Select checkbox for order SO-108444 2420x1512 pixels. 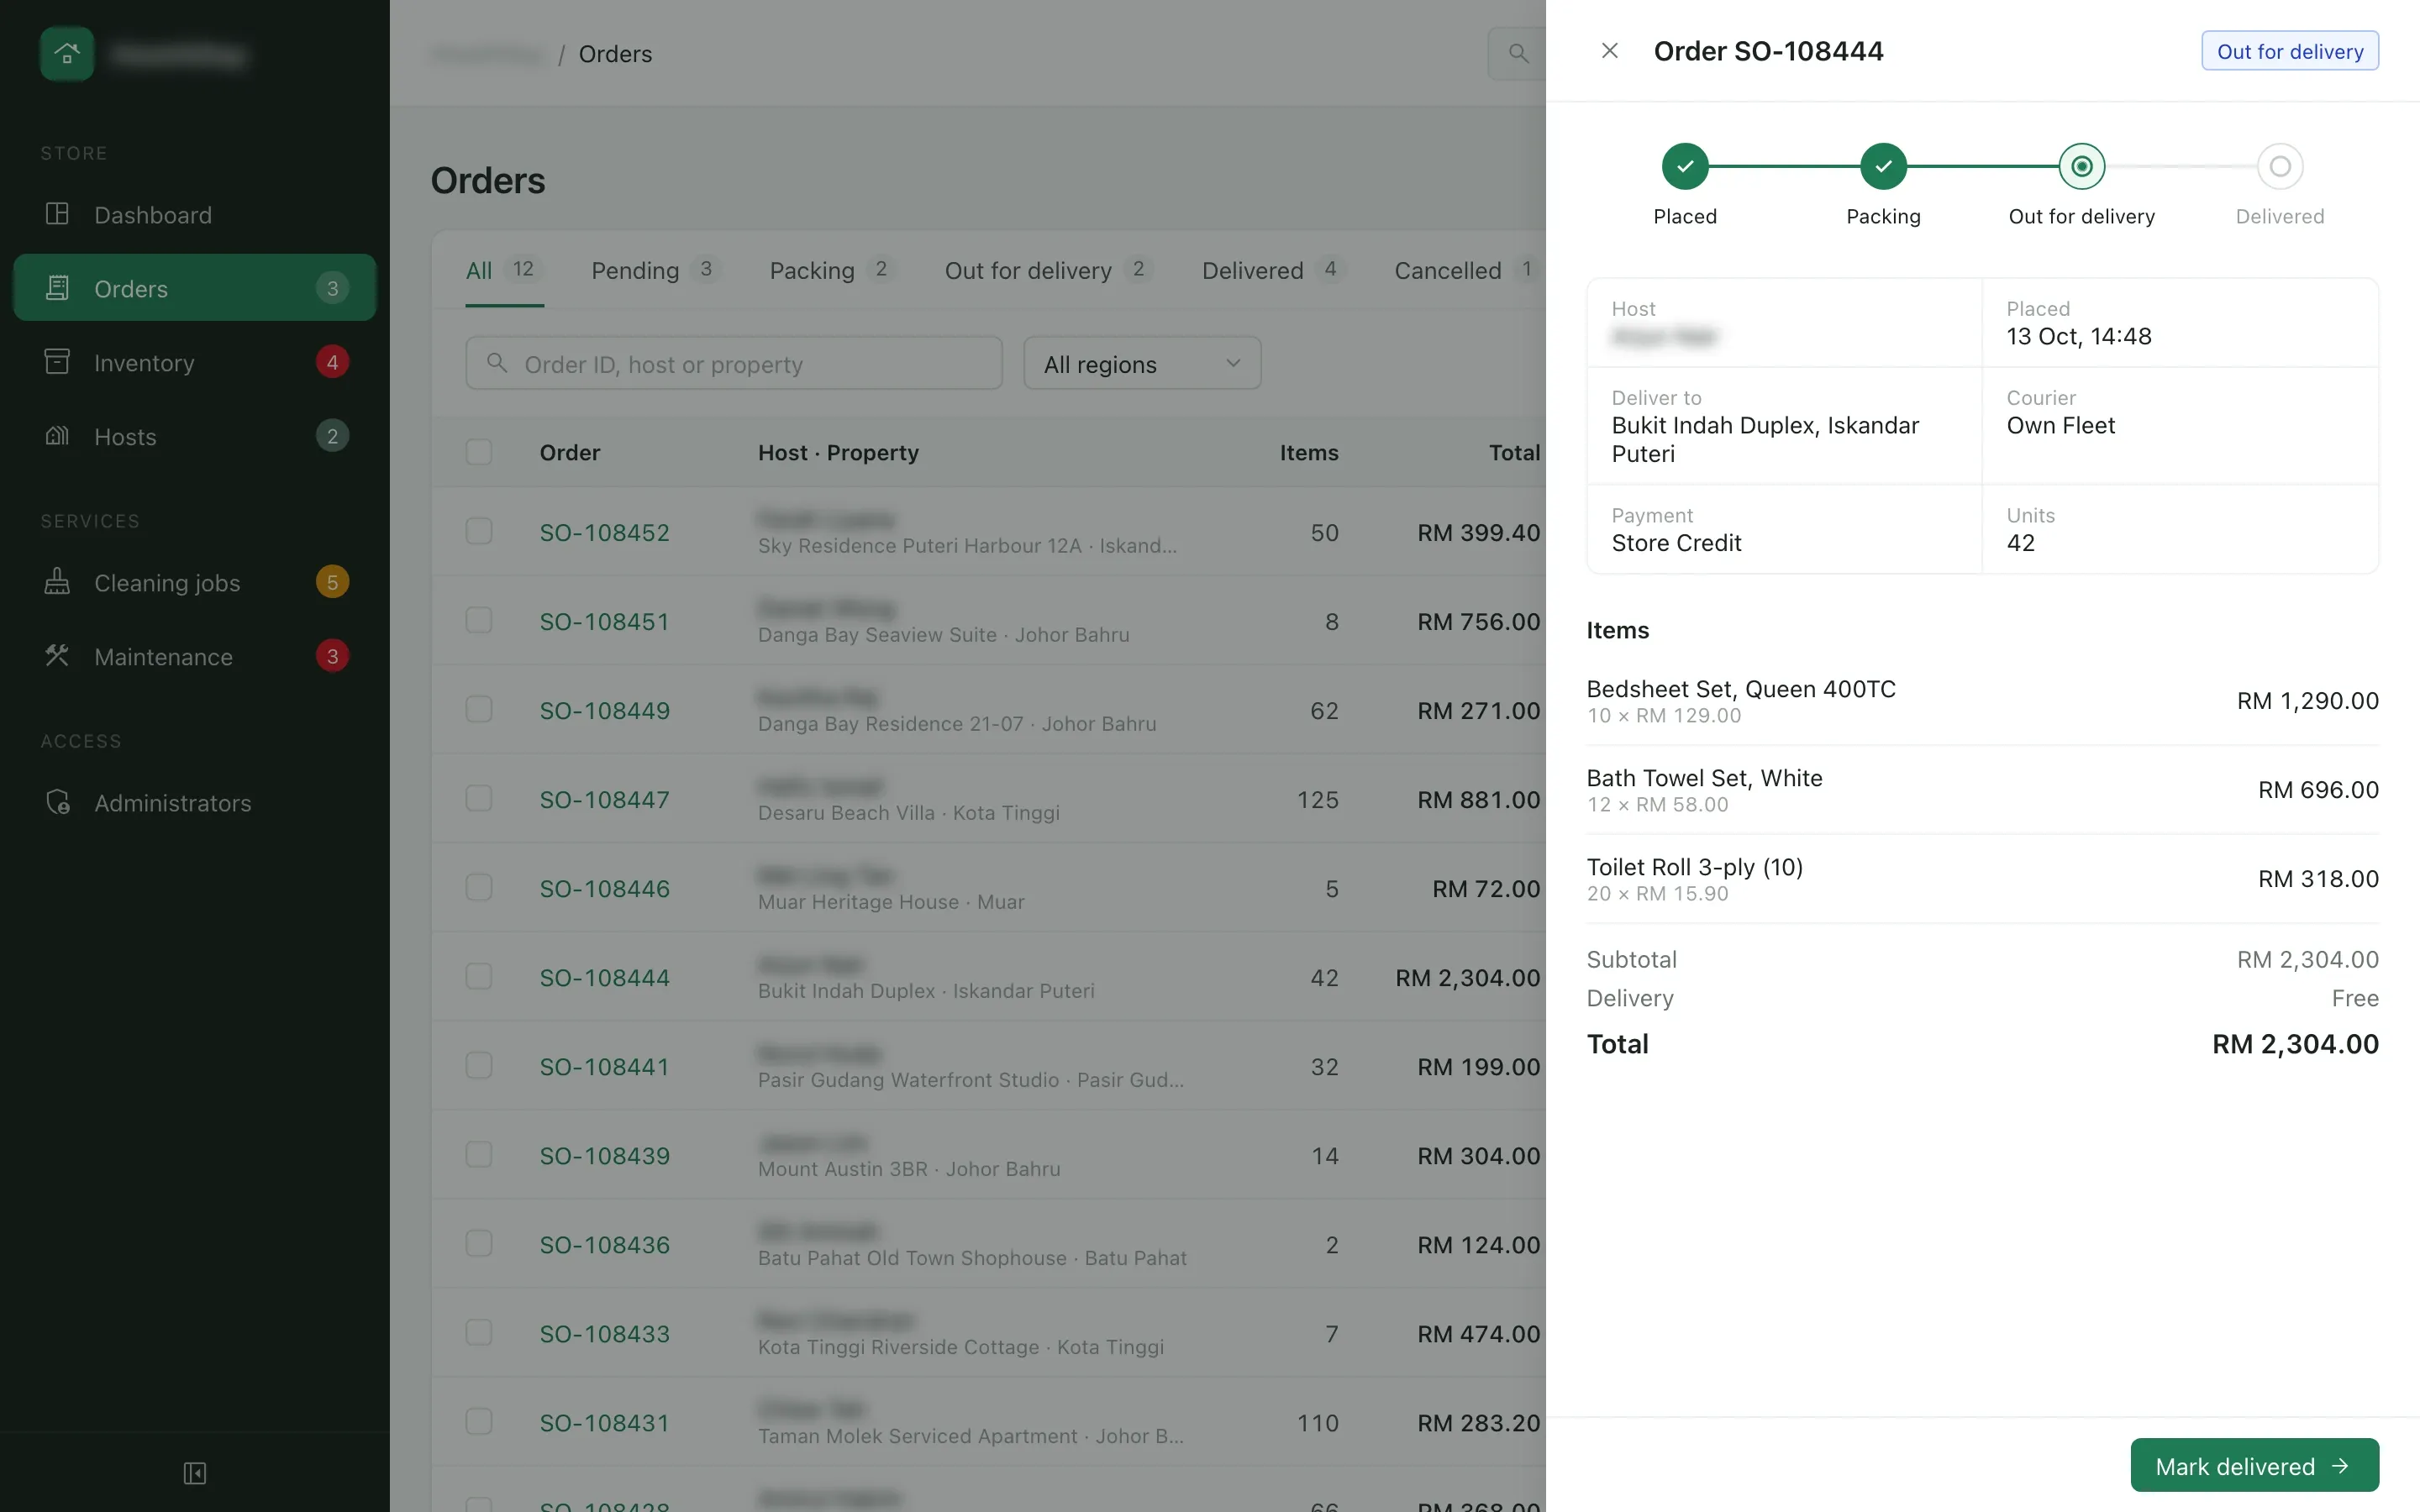click(x=479, y=976)
